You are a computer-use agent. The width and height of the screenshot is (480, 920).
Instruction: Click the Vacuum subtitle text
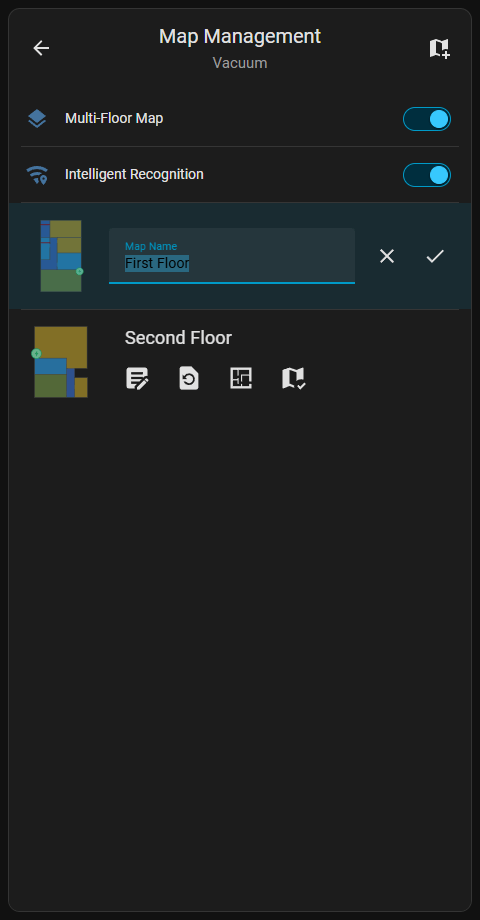point(240,63)
